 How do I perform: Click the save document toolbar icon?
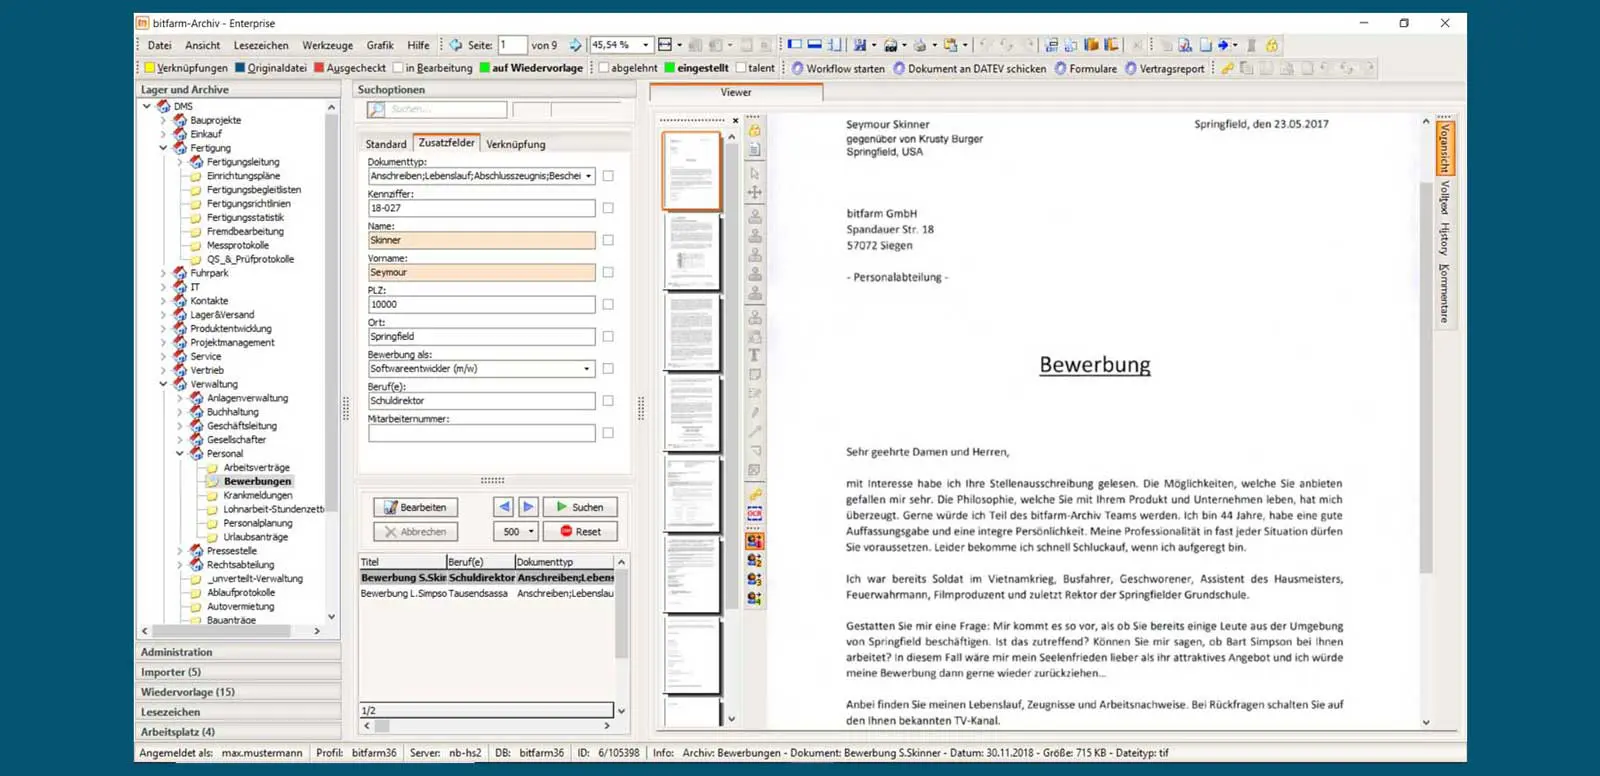[x=859, y=45]
